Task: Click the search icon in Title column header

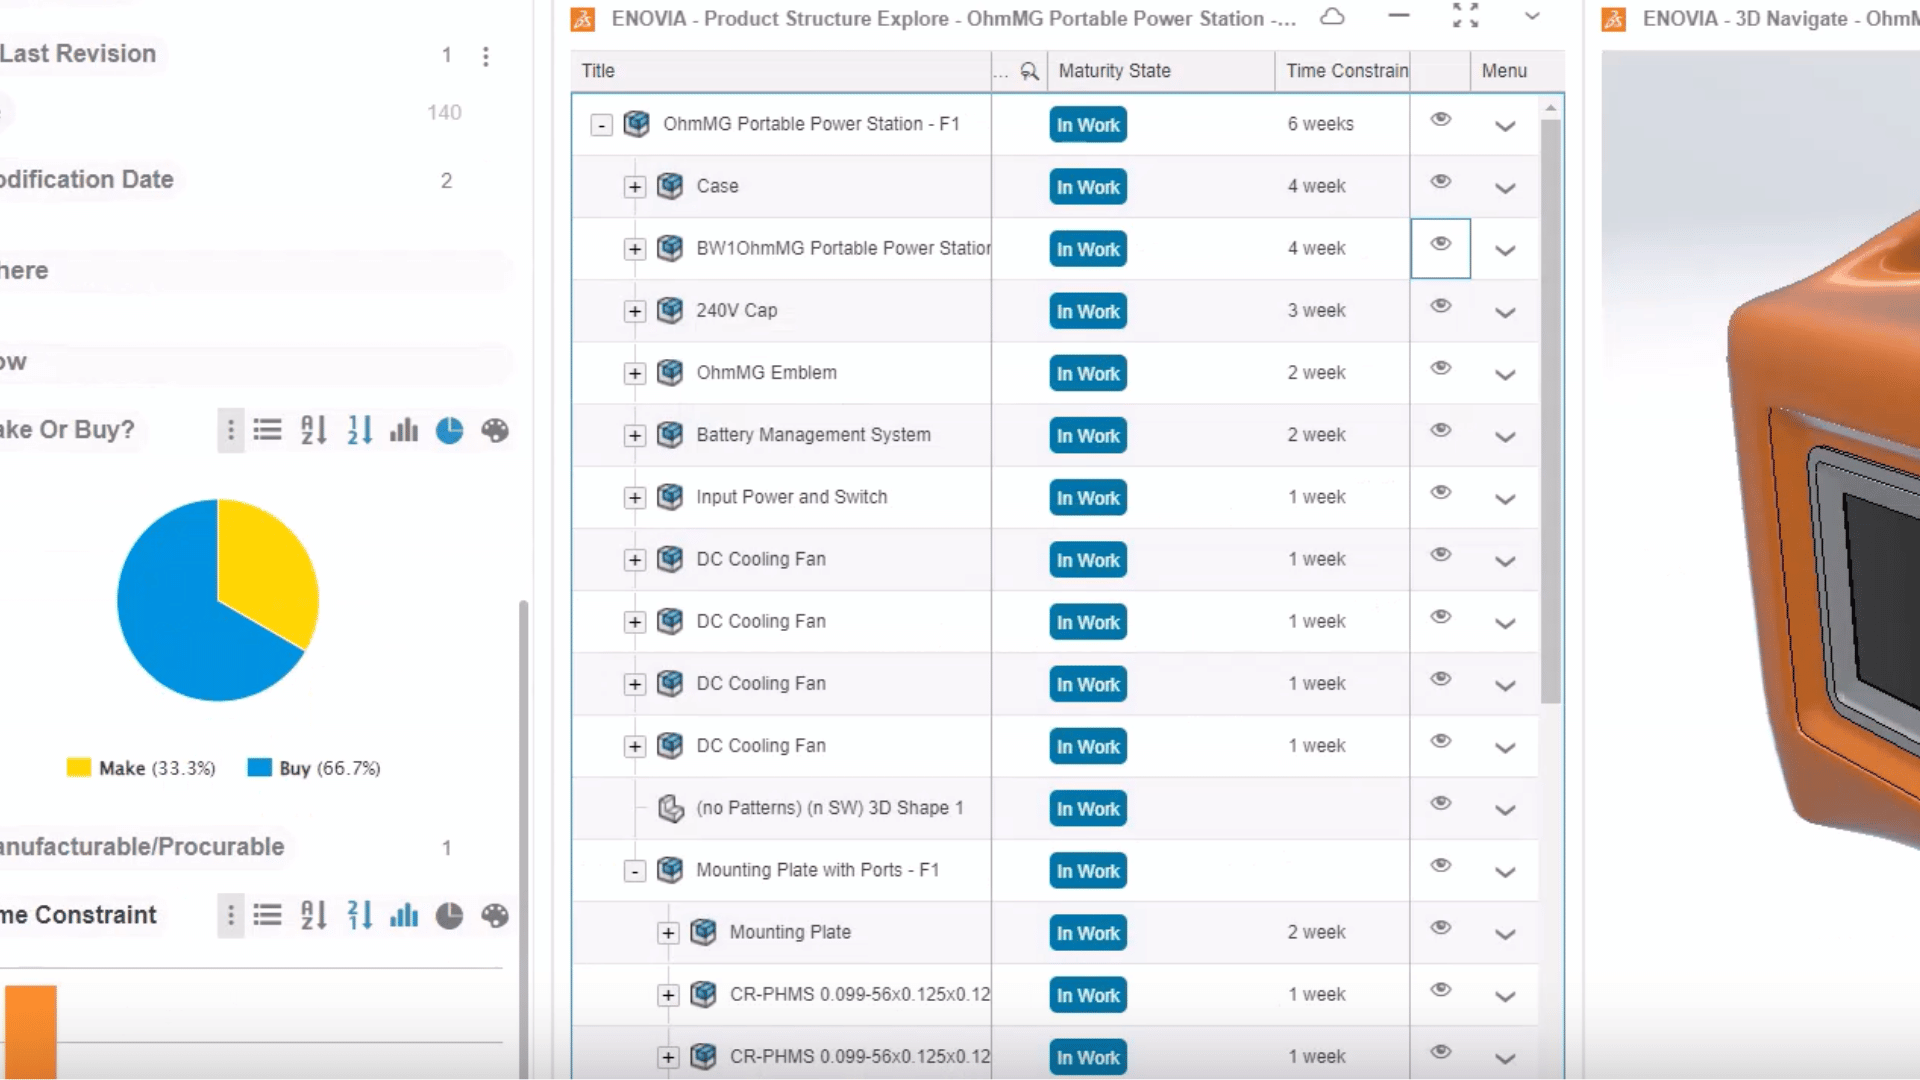Action: click(1029, 71)
